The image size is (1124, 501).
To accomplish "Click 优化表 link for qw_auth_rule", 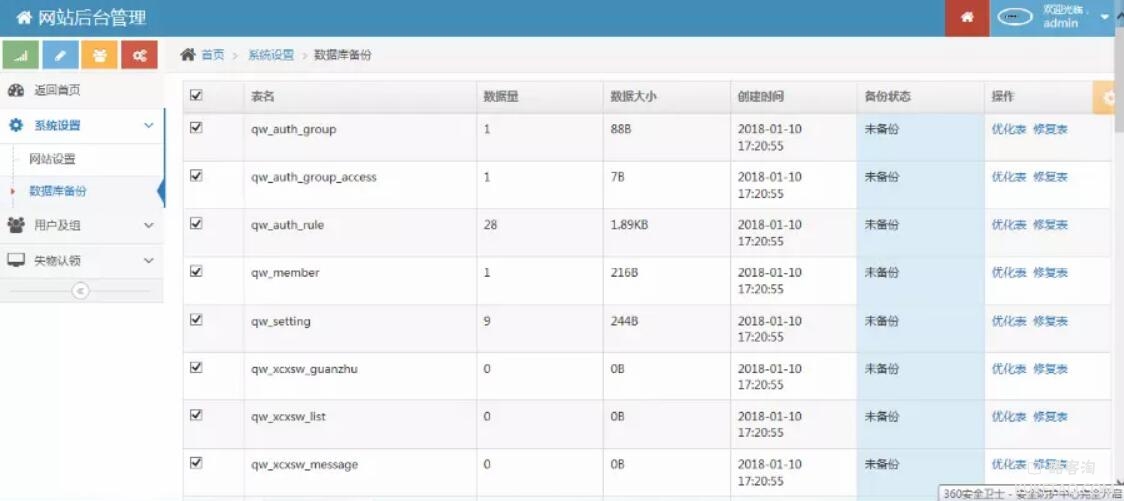I will (x=1009, y=225).
